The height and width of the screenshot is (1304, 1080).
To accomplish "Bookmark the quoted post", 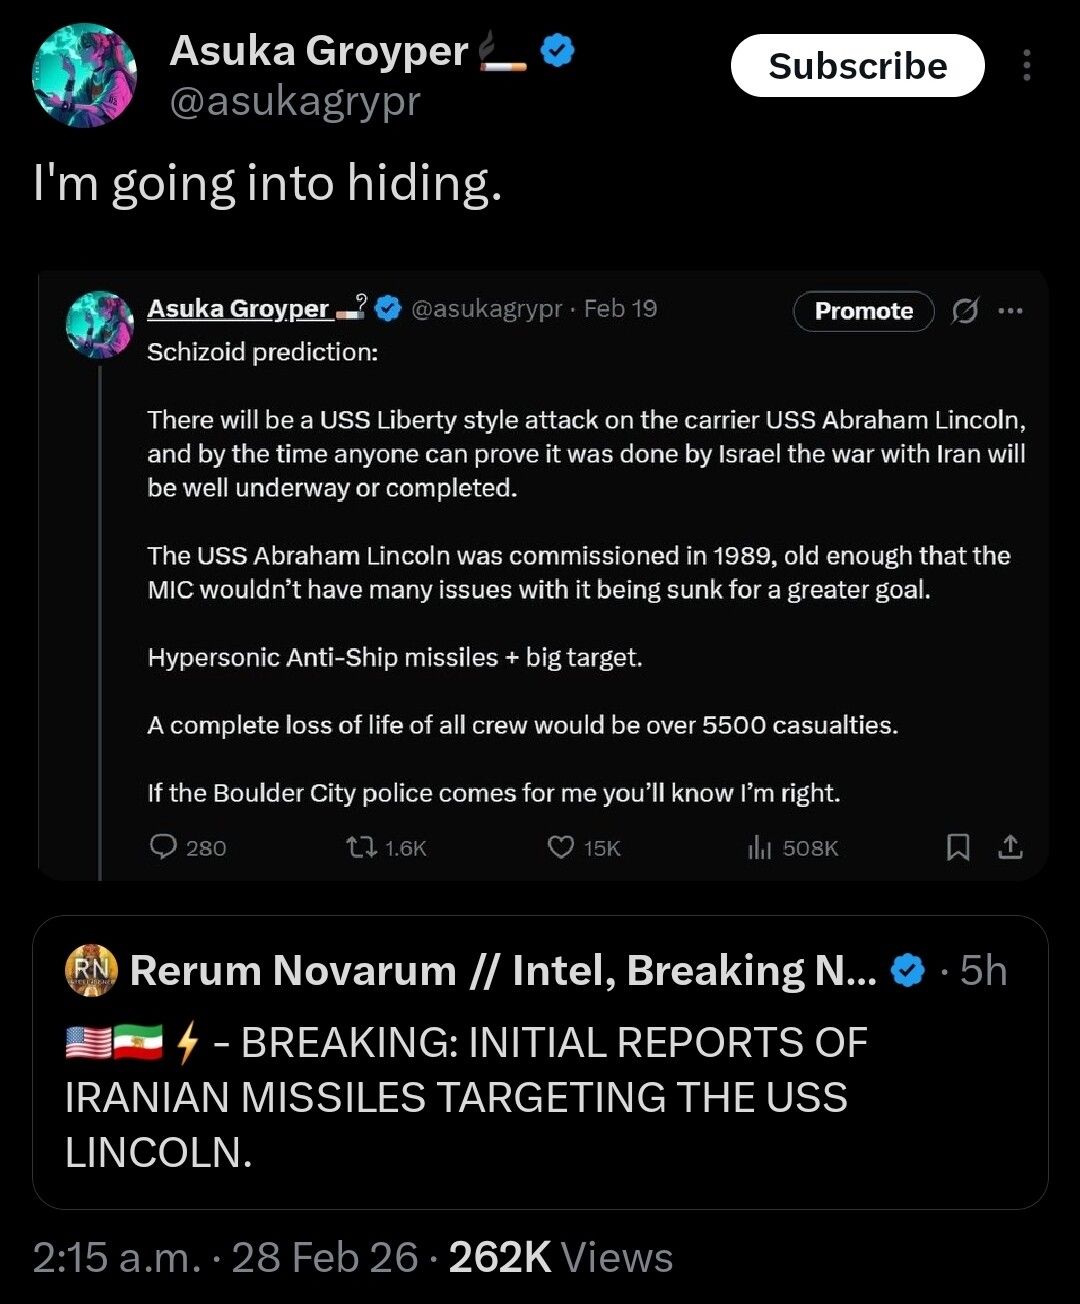I will pos(957,848).
